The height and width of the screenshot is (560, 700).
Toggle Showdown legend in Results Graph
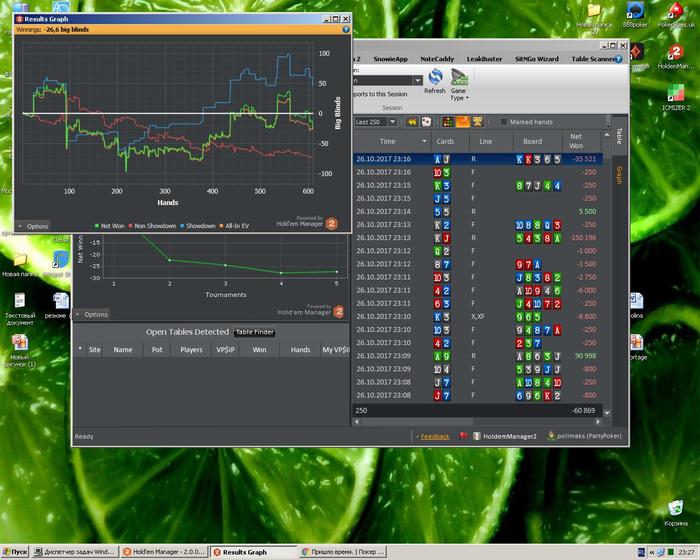pyautogui.click(x=197, y=226)
